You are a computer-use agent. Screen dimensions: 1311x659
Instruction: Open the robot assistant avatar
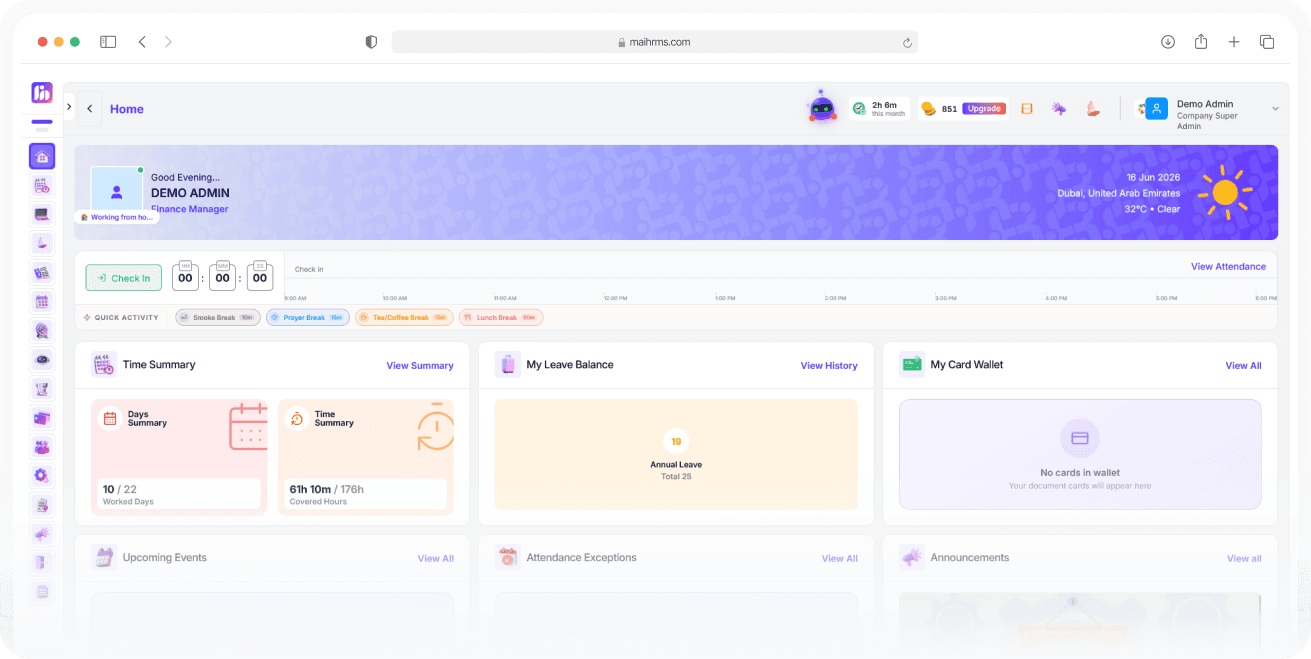coord(822,107)
